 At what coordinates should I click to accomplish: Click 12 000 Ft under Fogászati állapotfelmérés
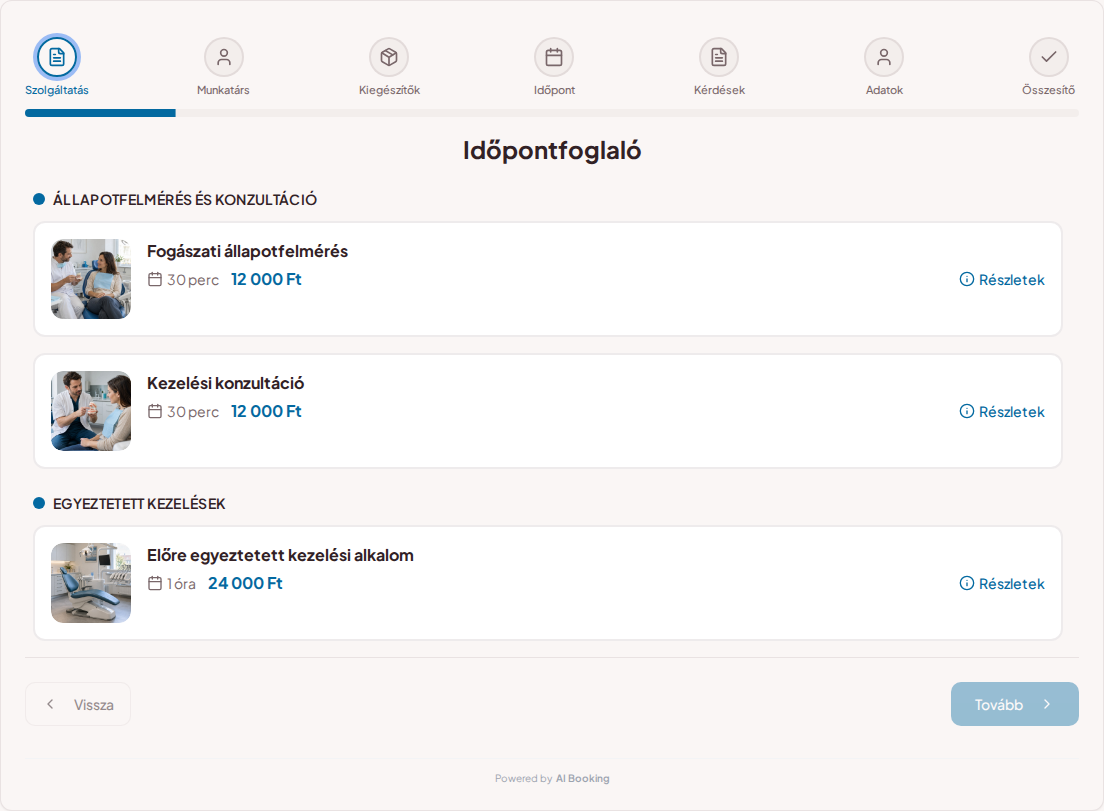click(x=266, y=279)
